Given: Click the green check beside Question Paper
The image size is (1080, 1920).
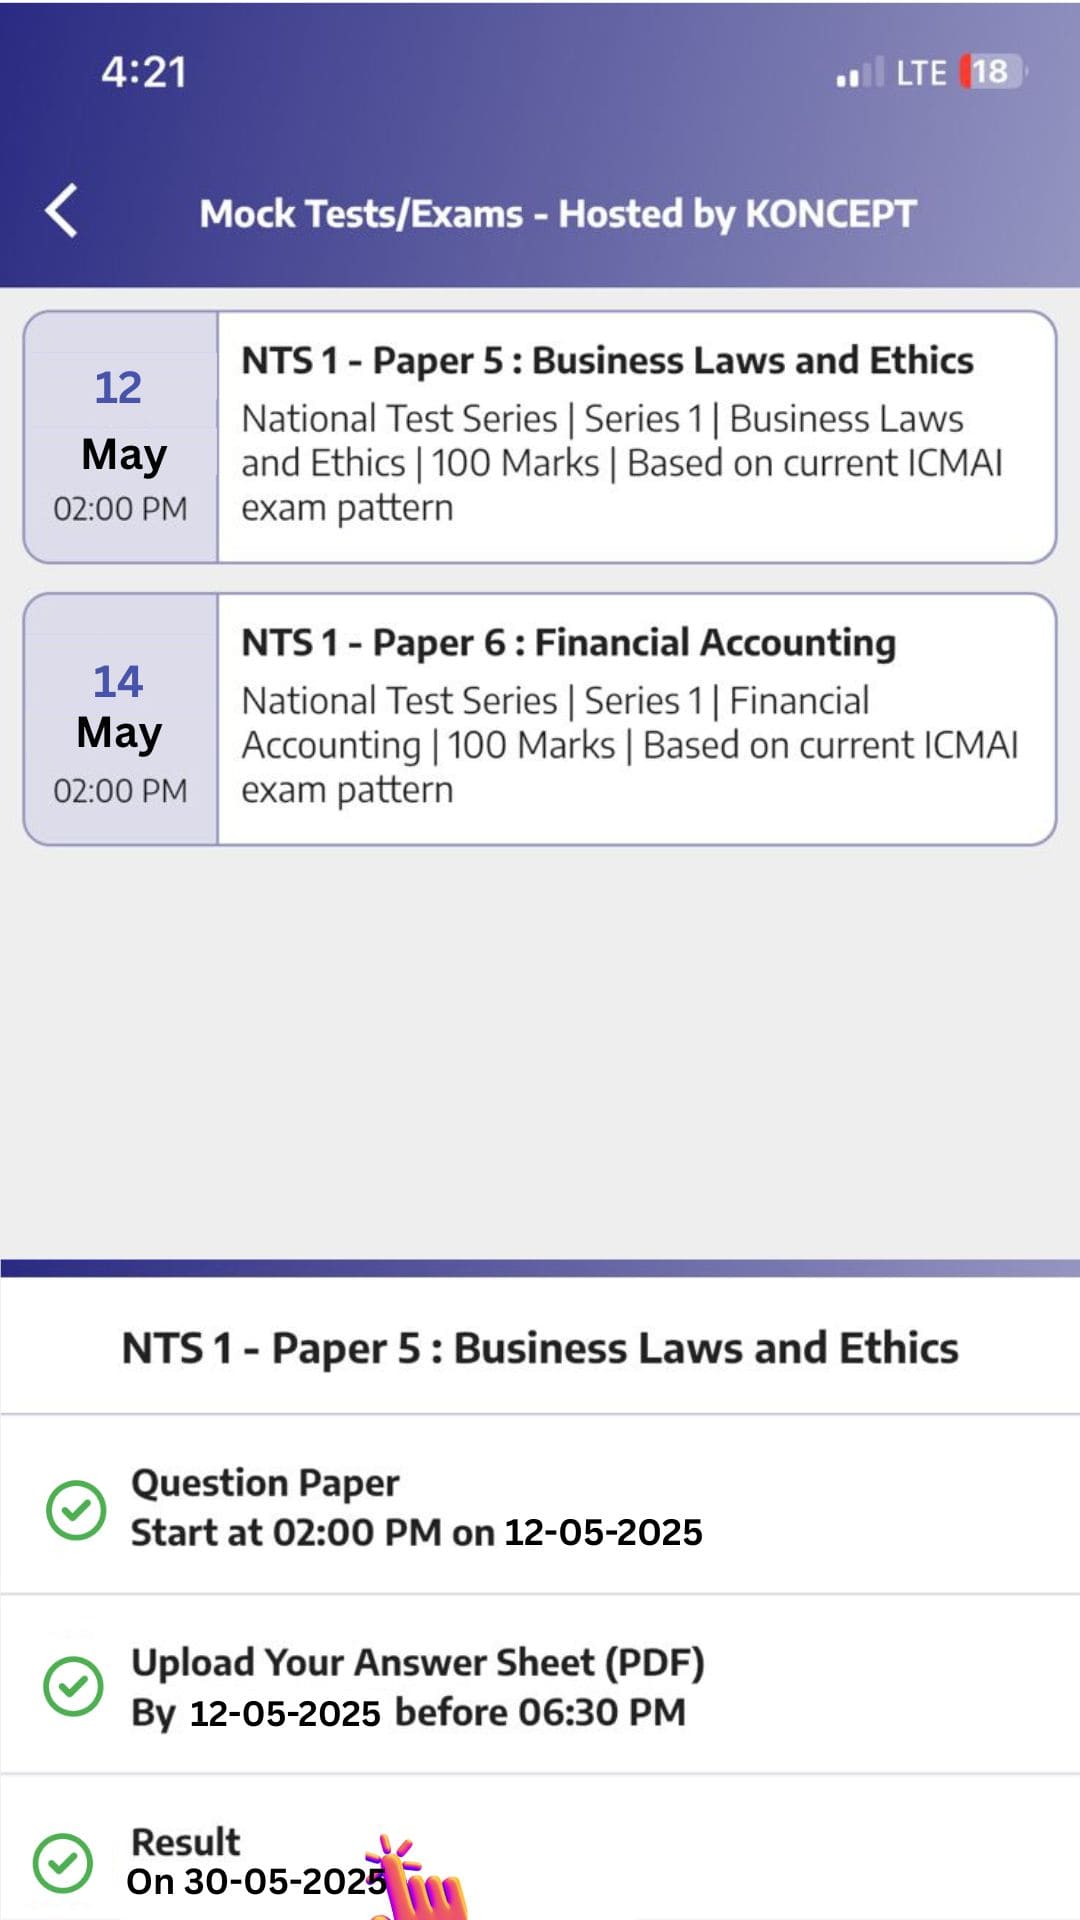Looking at the screenshot, I should click(x=76, y=1509).
